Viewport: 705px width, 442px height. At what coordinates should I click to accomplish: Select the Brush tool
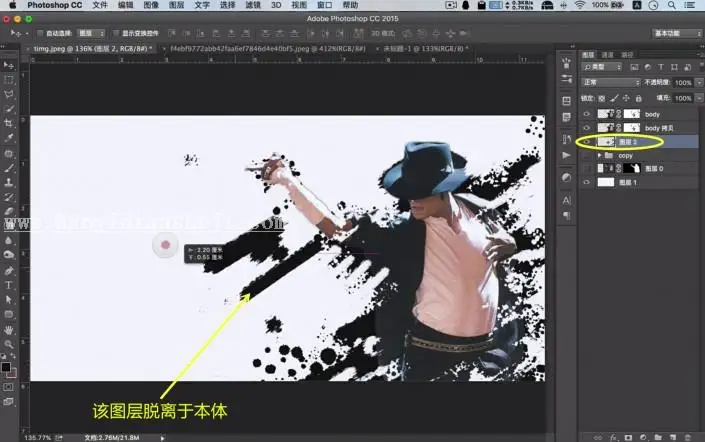[9, 168]
